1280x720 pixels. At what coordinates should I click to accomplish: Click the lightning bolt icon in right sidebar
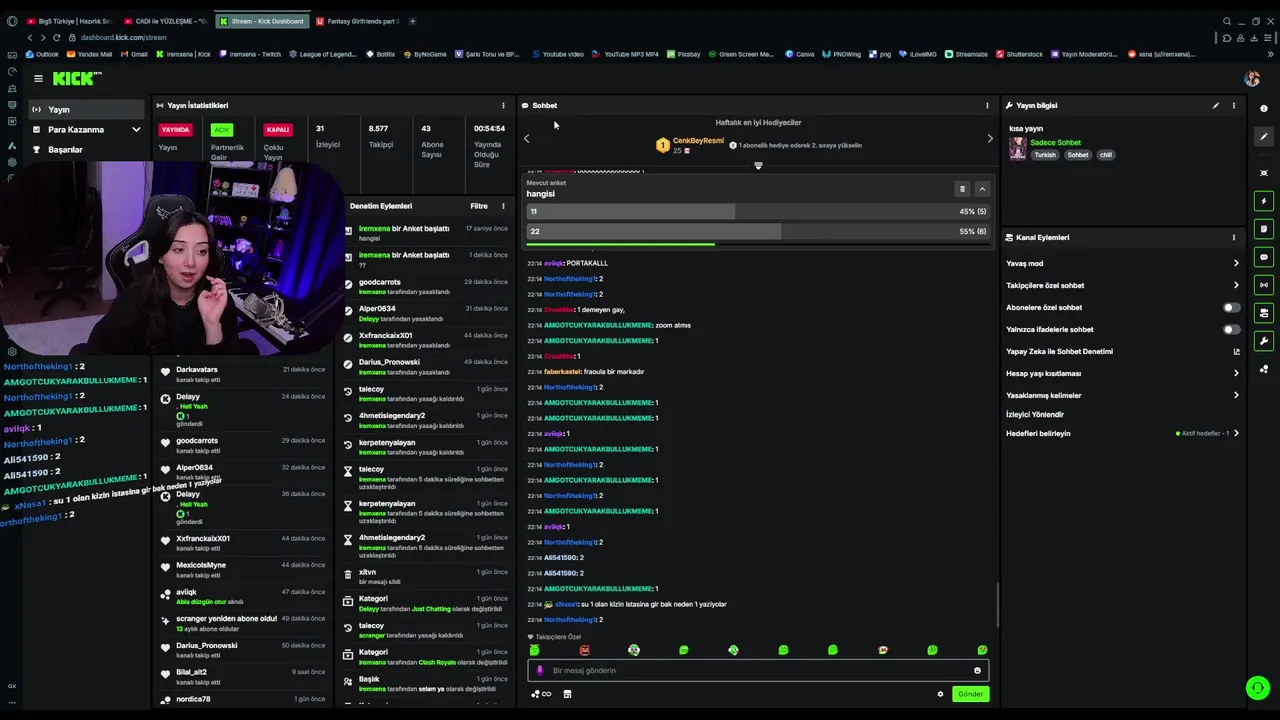click(1264, 201)
